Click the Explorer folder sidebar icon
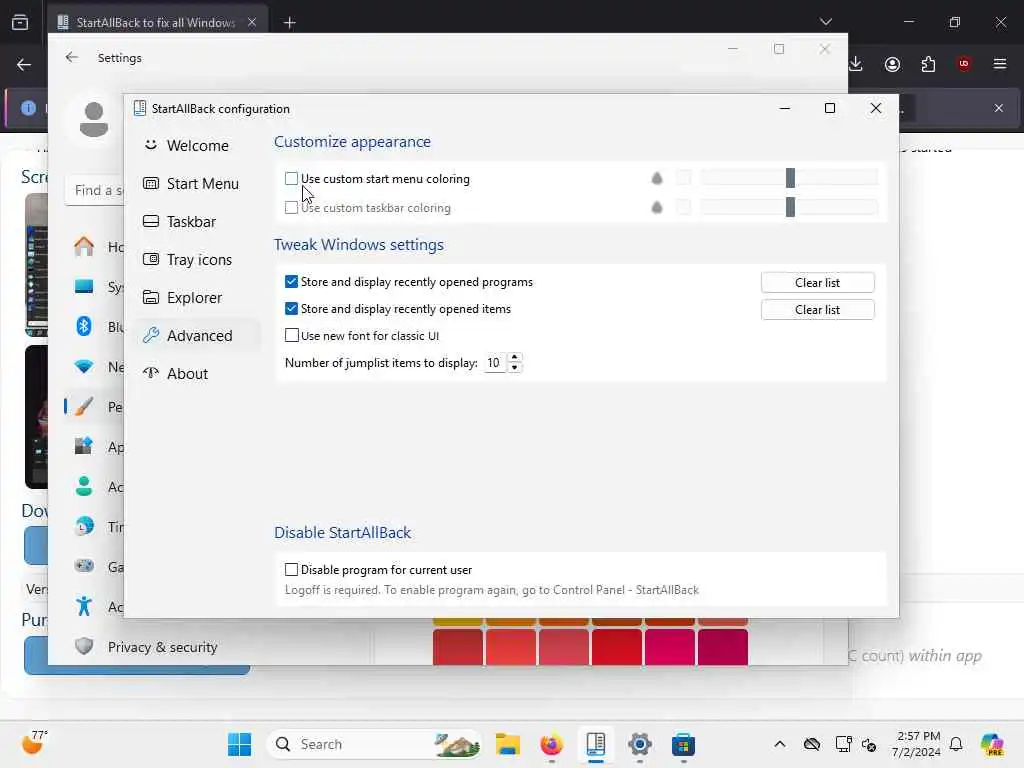Image resolution: width=1024 pixels, height=768 pixels. [x=151, y=297]
